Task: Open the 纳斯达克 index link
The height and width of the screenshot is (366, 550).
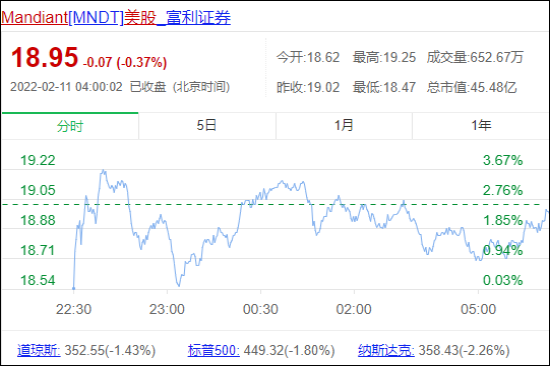Action: 386,350
